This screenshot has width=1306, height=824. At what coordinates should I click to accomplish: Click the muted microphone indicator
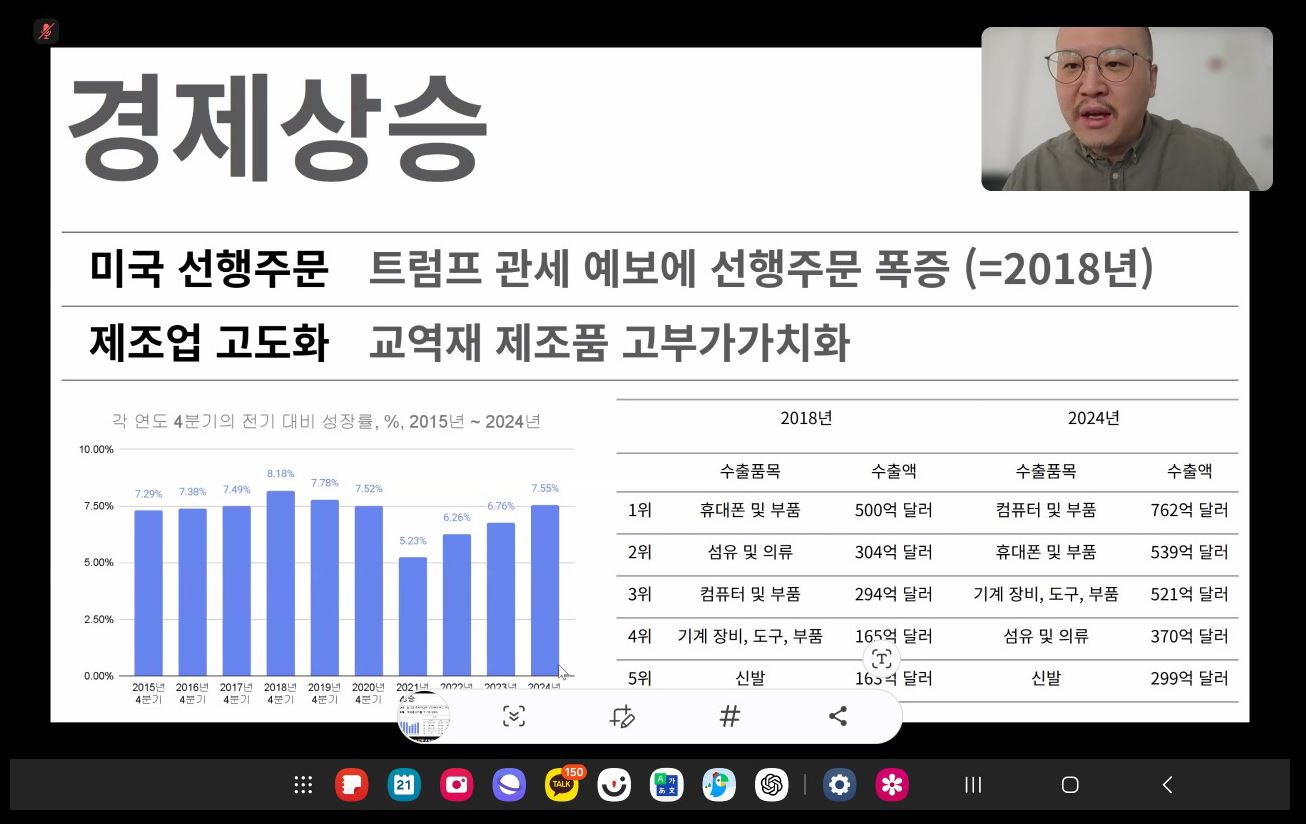point(46,31)
